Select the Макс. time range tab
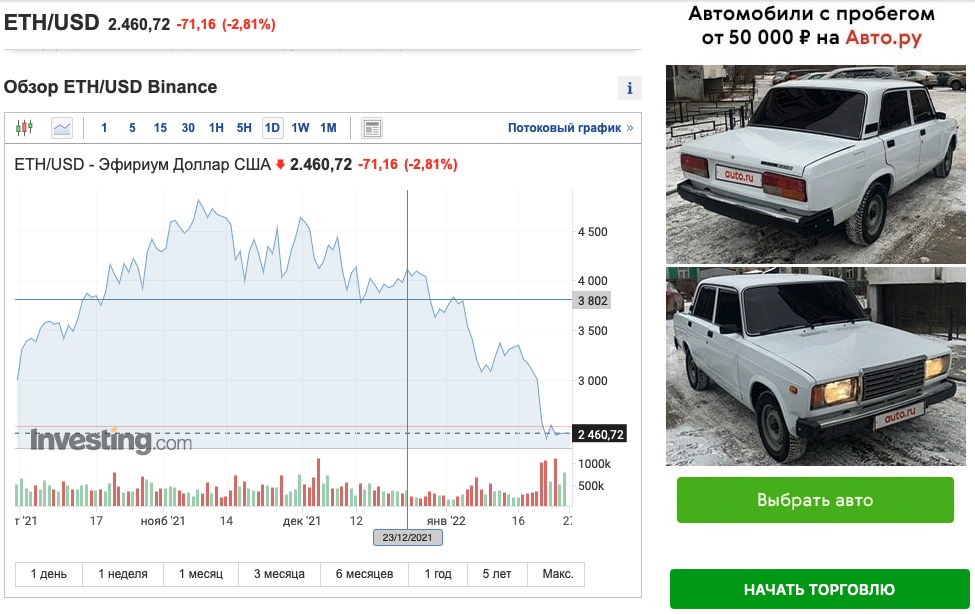The width and height of the screenshot is (975, 614). [x=558, y=574]
